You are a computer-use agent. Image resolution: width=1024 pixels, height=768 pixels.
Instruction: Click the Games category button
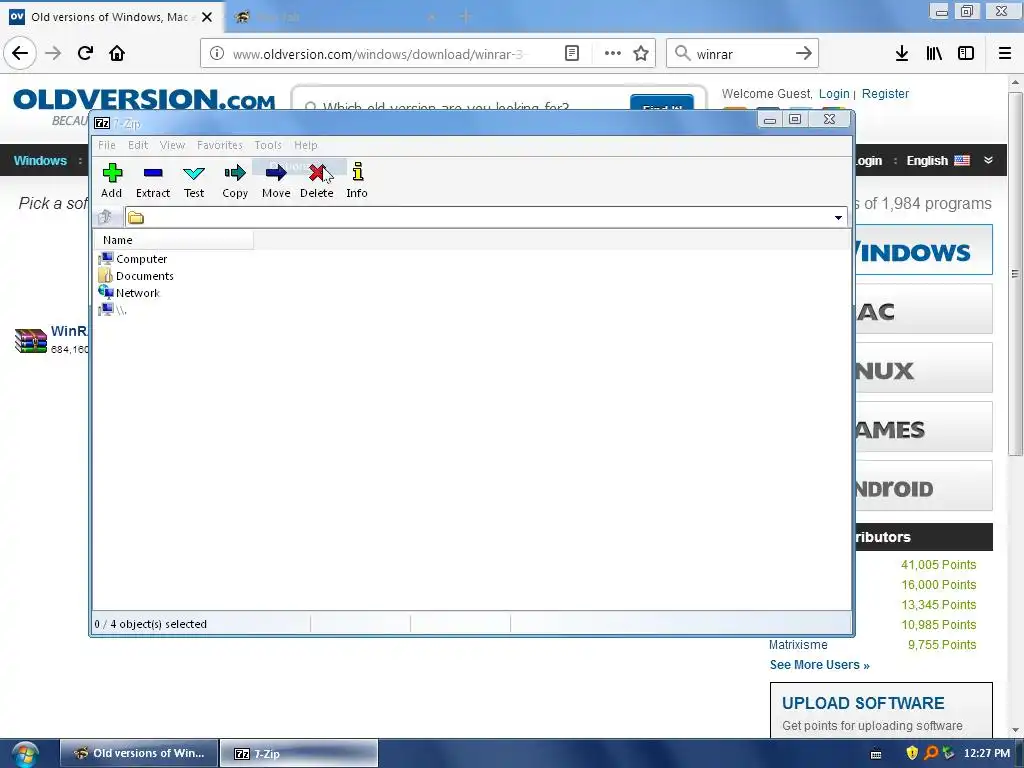[923, 427]
